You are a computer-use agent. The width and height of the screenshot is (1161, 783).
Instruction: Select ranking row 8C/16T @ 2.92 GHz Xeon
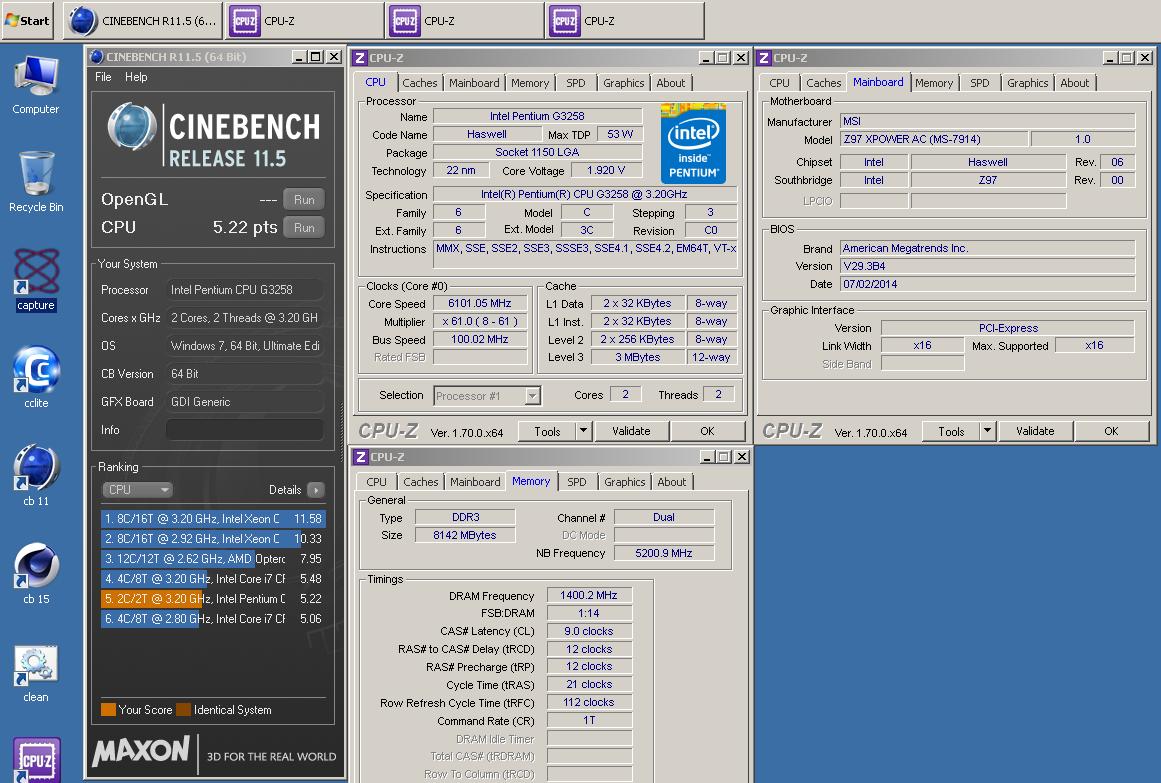pyautogui.click(x=213, y=539)
